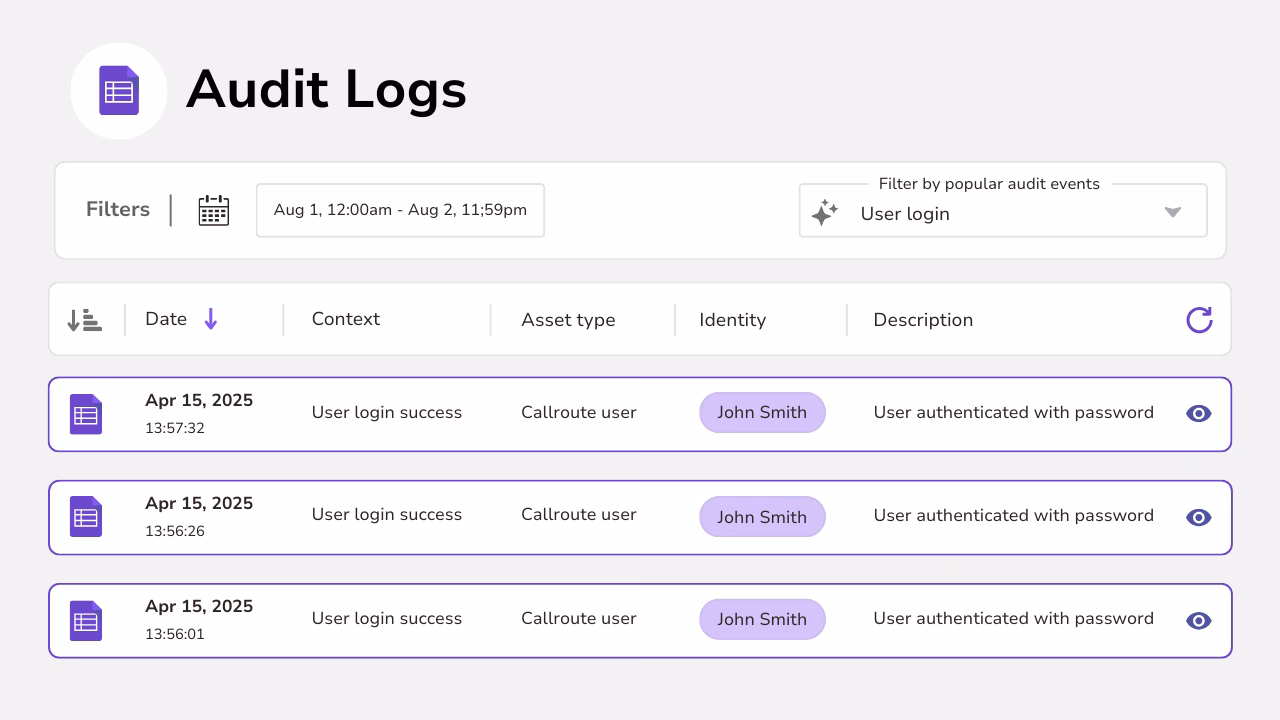
Task: Click the Context column header
Action: point(346,319)
